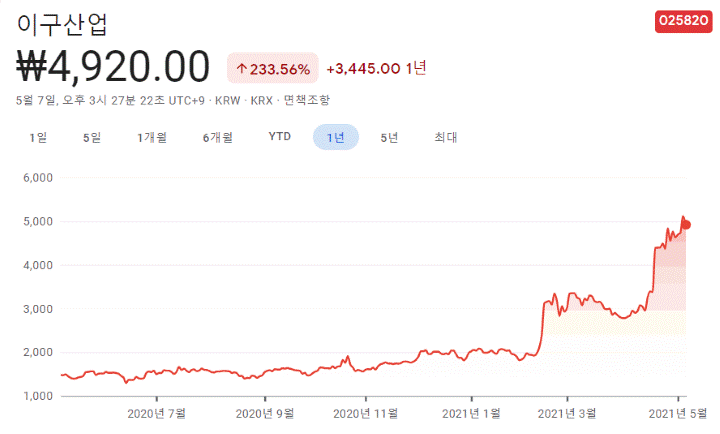Click the 4,000 y-axis label
The height and width of the screenshot is (434, 720).
click(x=38, y=265)
